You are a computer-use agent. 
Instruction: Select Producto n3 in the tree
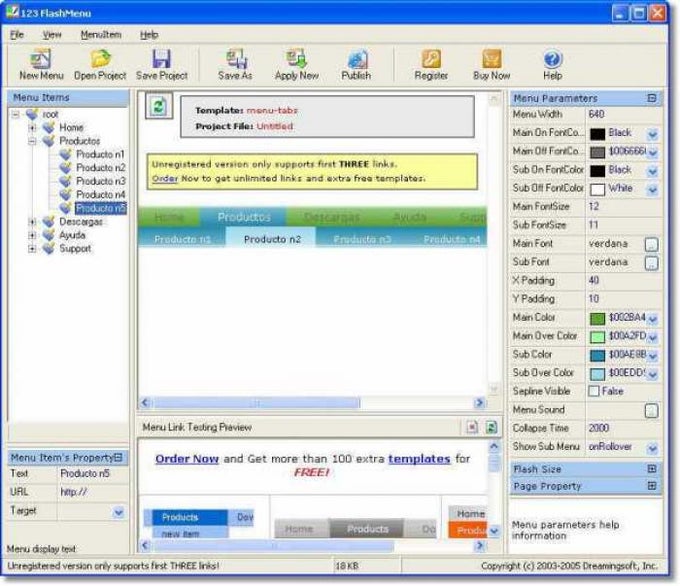click(100, 181)
